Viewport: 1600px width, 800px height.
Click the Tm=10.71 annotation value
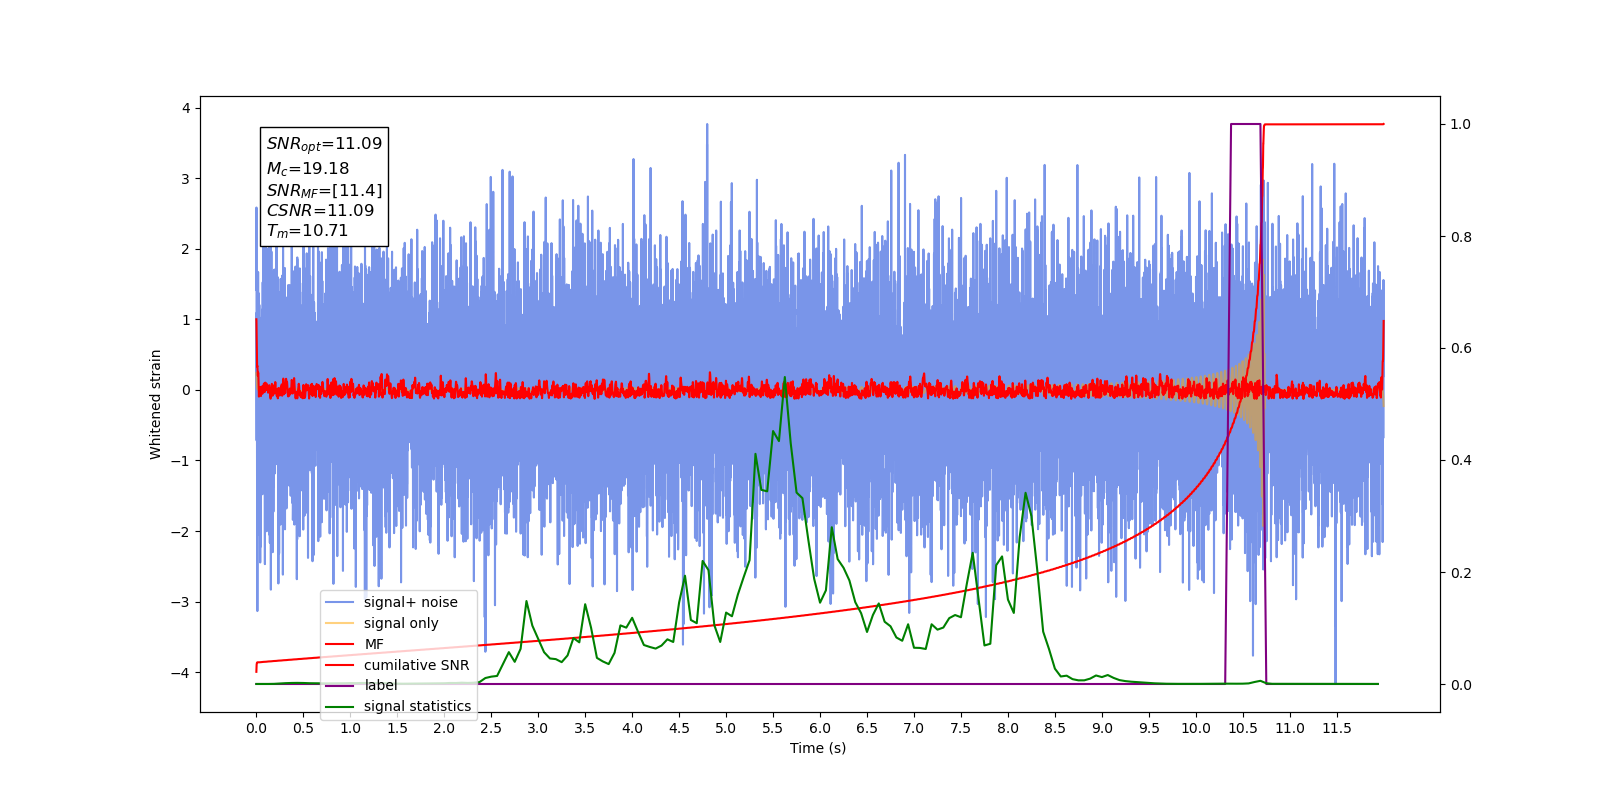pyautogui.click(x=307, y=231)
